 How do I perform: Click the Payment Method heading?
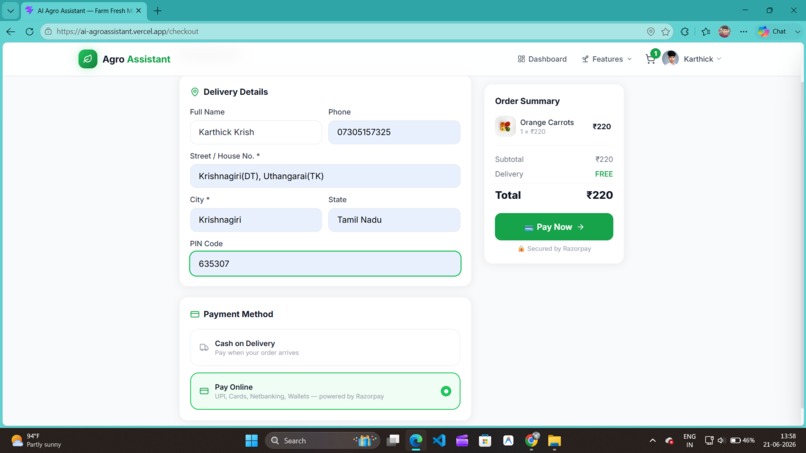238,314
